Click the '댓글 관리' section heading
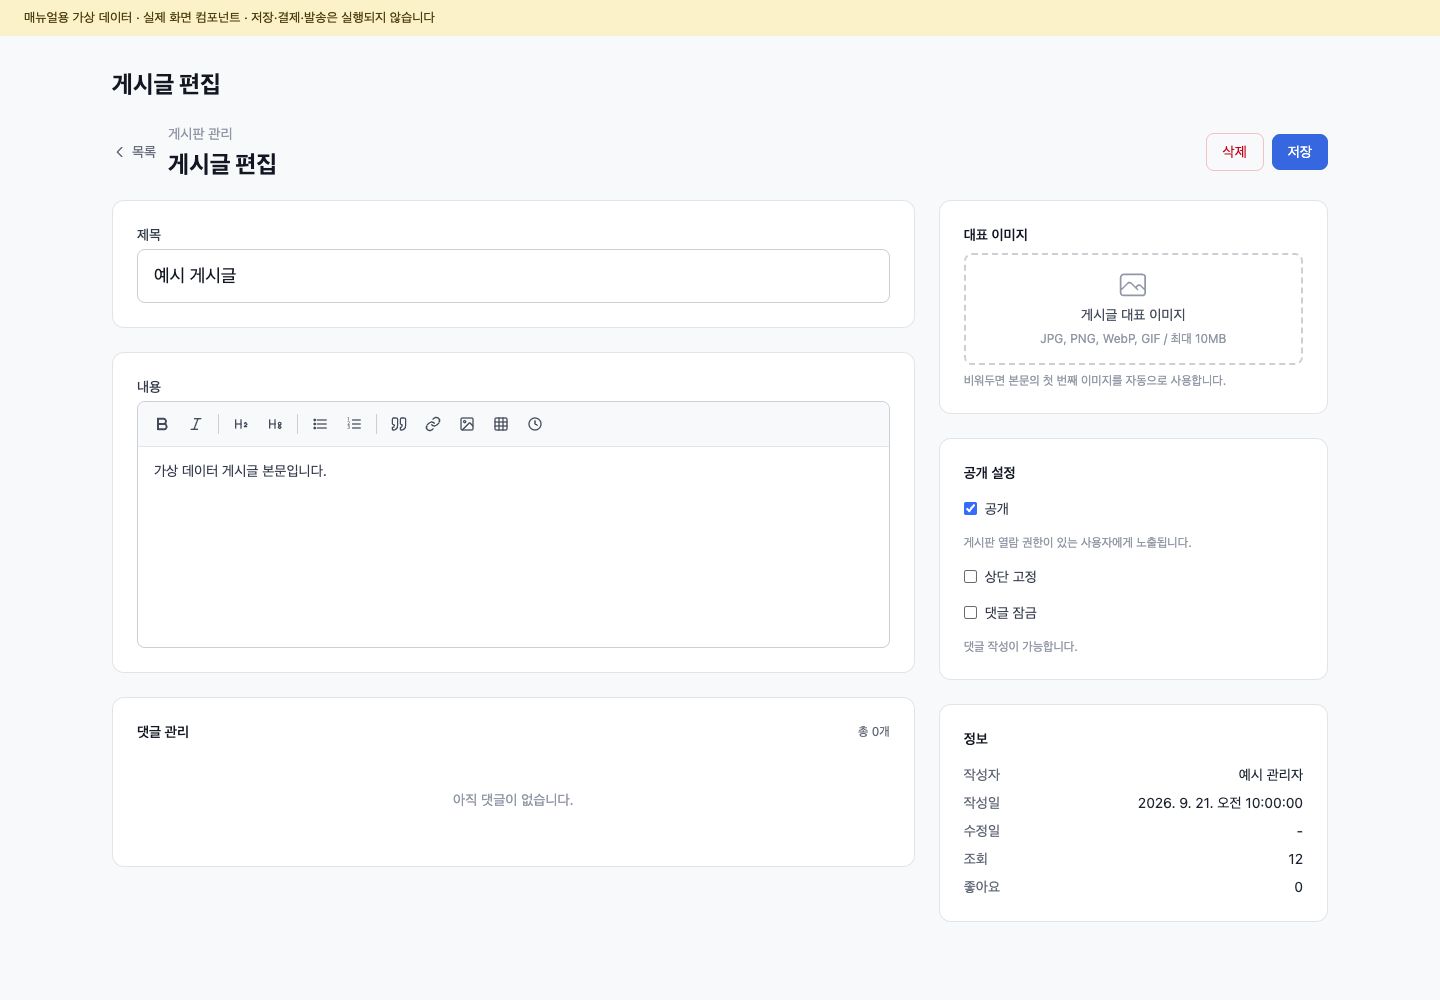The image size is (1440, 1000). pyautogui.click(x=163, y=732)
